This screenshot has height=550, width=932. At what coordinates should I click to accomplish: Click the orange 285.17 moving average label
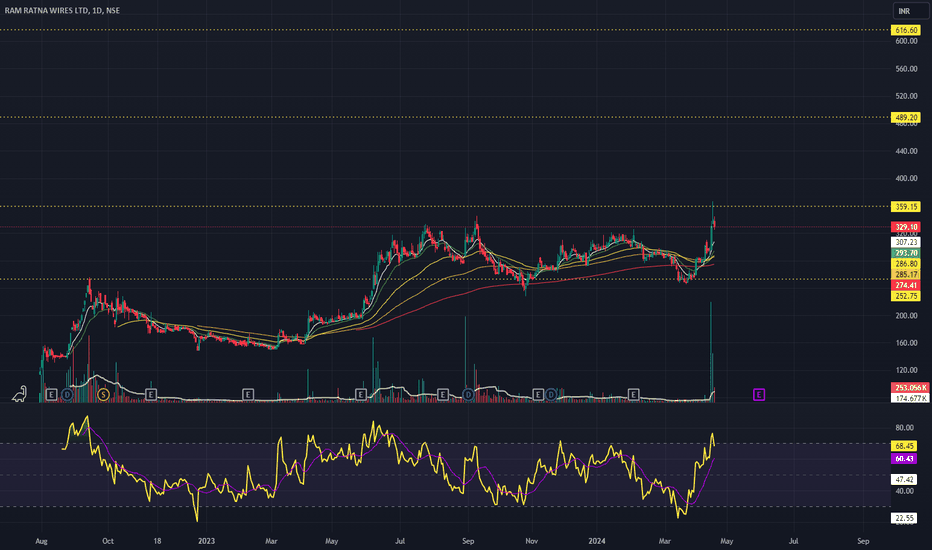(x=906, y=274)
